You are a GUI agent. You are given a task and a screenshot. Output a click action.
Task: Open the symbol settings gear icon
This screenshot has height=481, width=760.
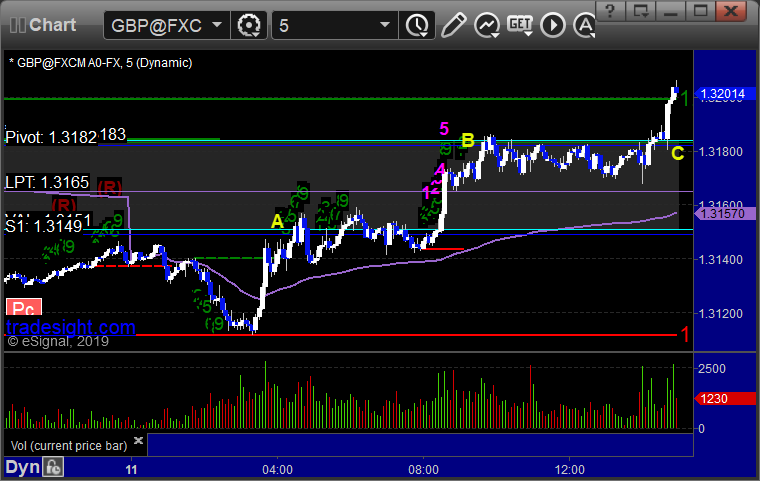[x=249, y=25]
